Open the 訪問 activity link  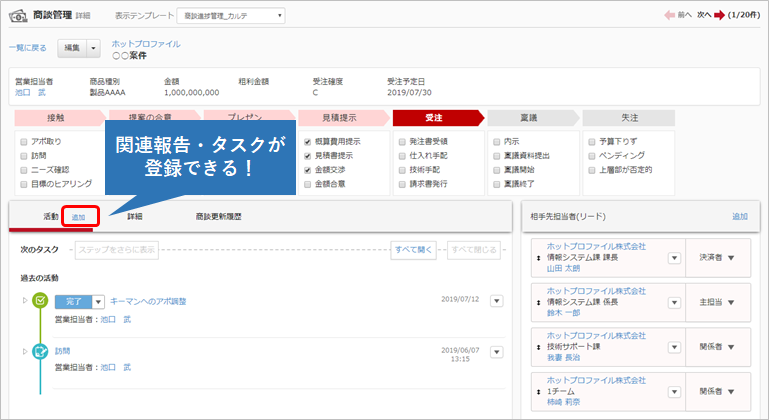tap(62, 351)
